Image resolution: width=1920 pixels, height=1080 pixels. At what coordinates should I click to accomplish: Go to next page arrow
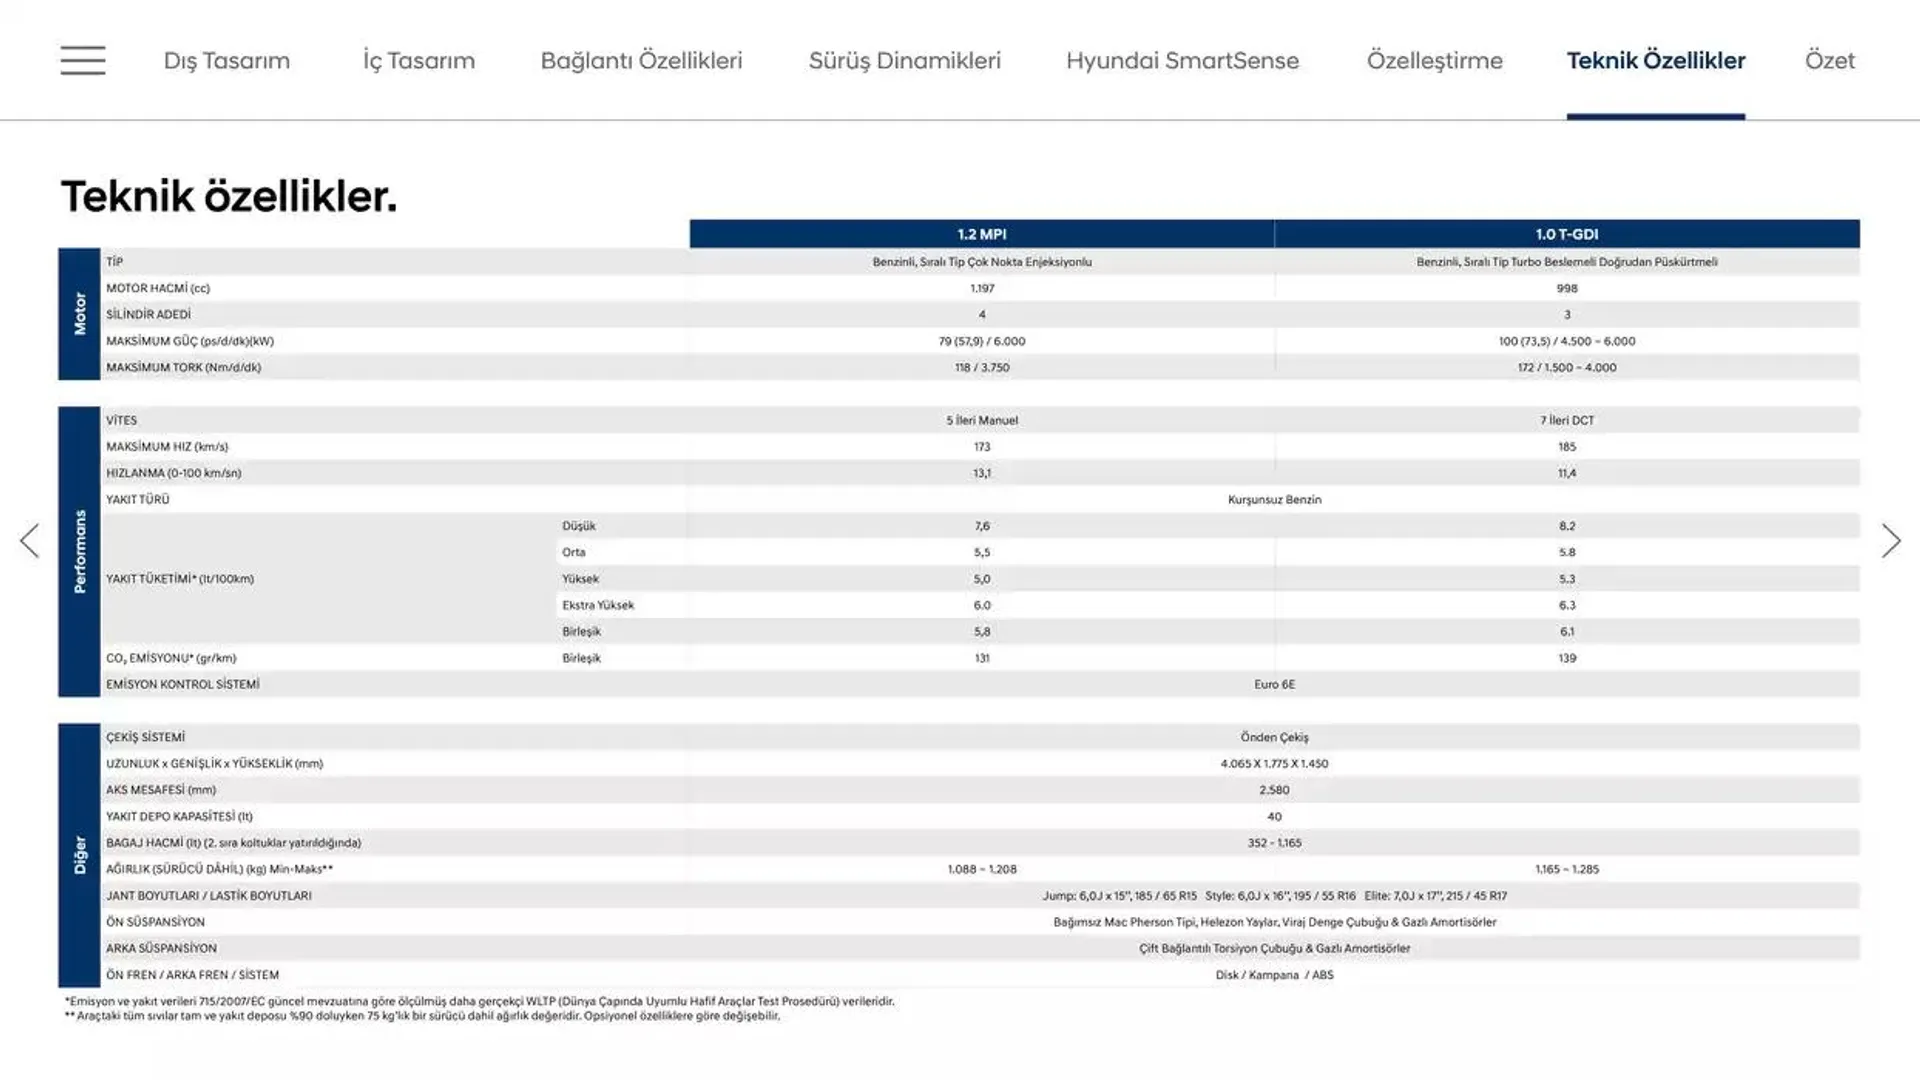click(1890, 541)
